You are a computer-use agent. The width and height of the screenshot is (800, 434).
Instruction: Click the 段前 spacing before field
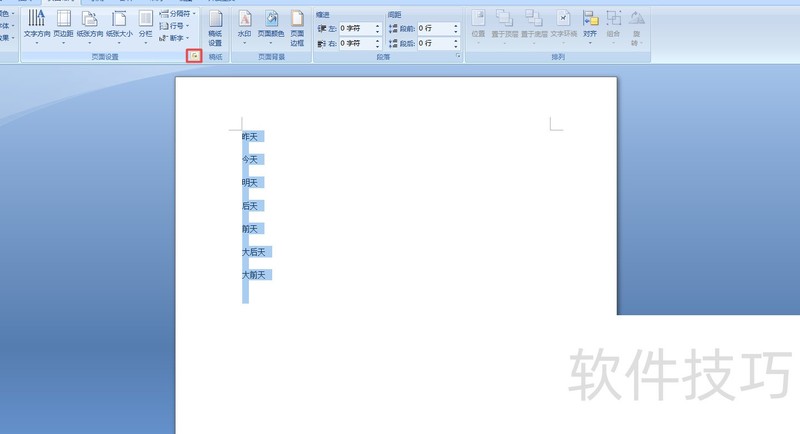pos(435,29)
